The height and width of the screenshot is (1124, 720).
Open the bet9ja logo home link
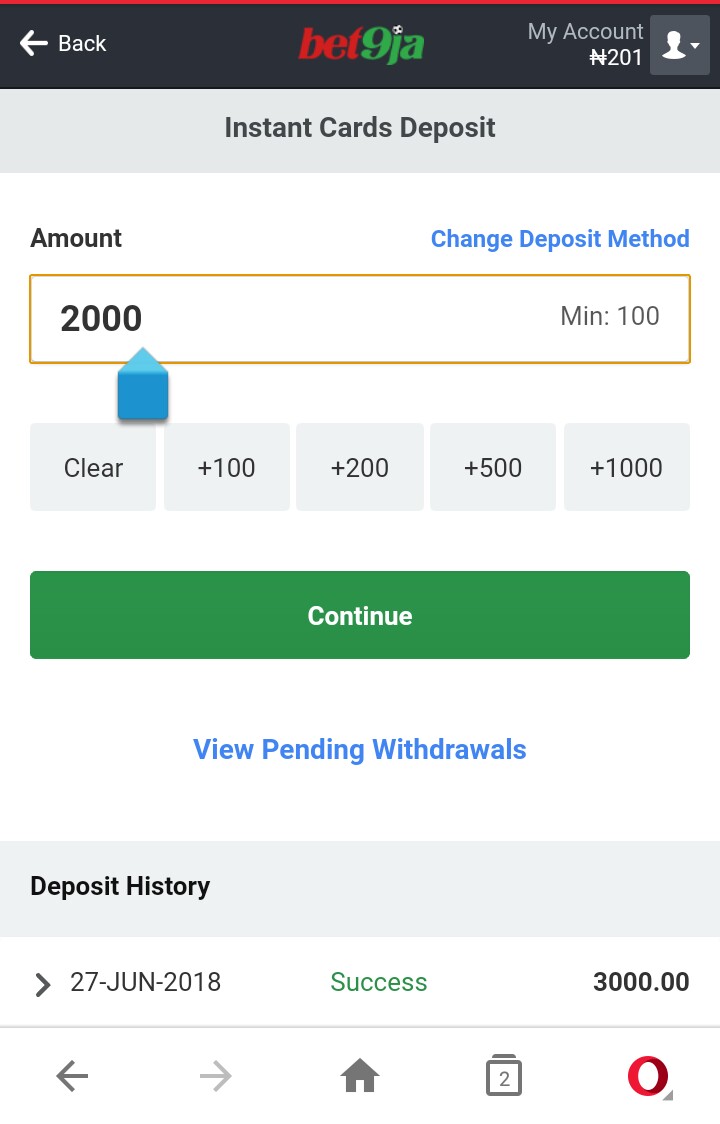coord(360,44)
